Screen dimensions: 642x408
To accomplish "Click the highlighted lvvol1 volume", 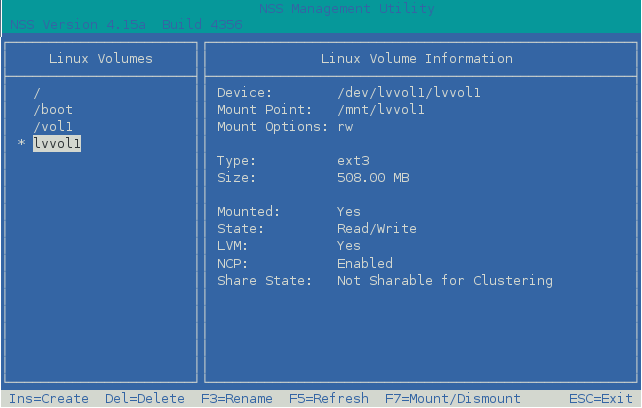I will point(57,144).
